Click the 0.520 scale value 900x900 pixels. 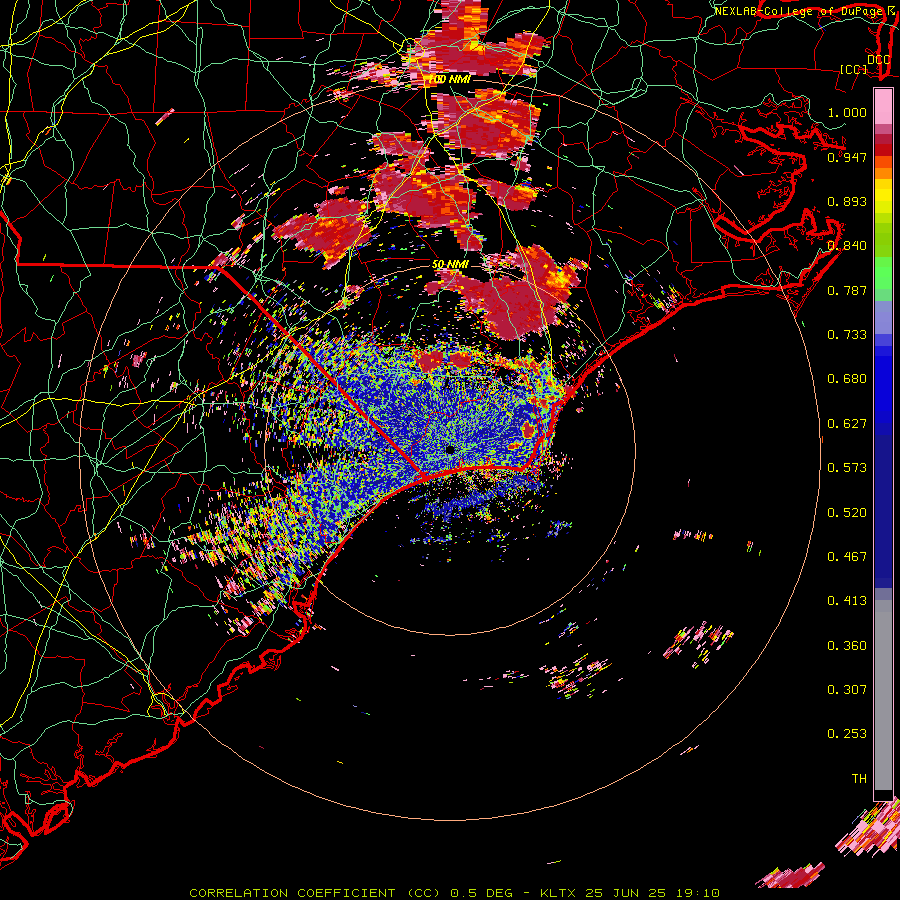tap(847, 513)
